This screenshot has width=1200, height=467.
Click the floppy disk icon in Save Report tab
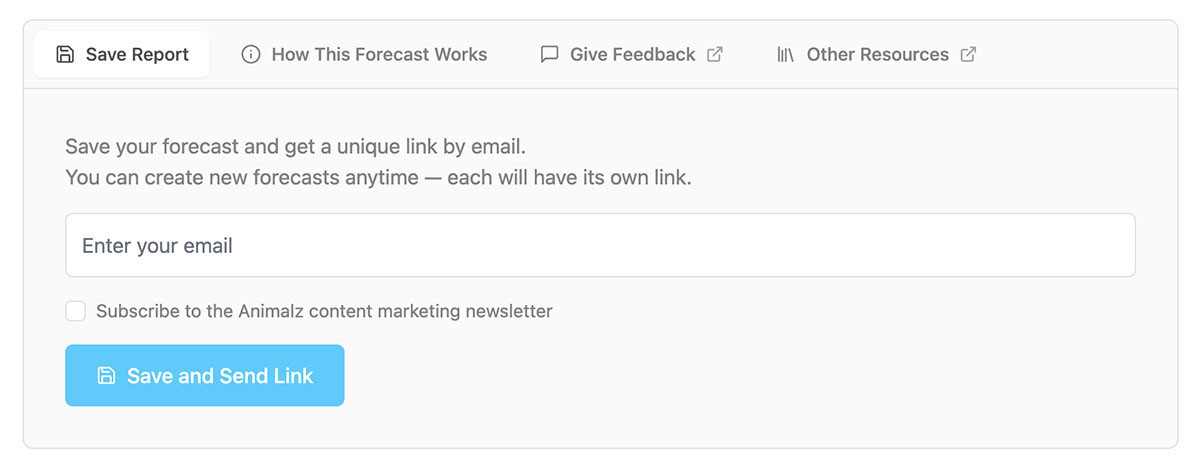coord(65,54)
